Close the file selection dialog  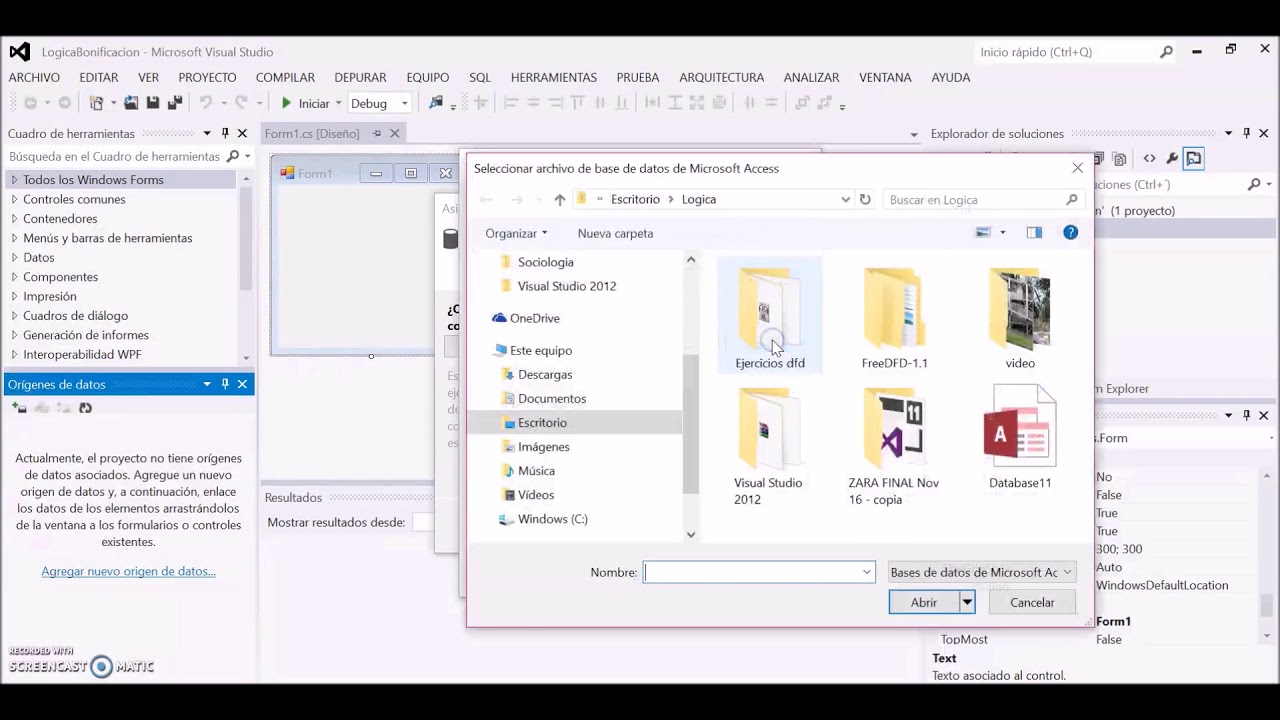[1077, 168]
